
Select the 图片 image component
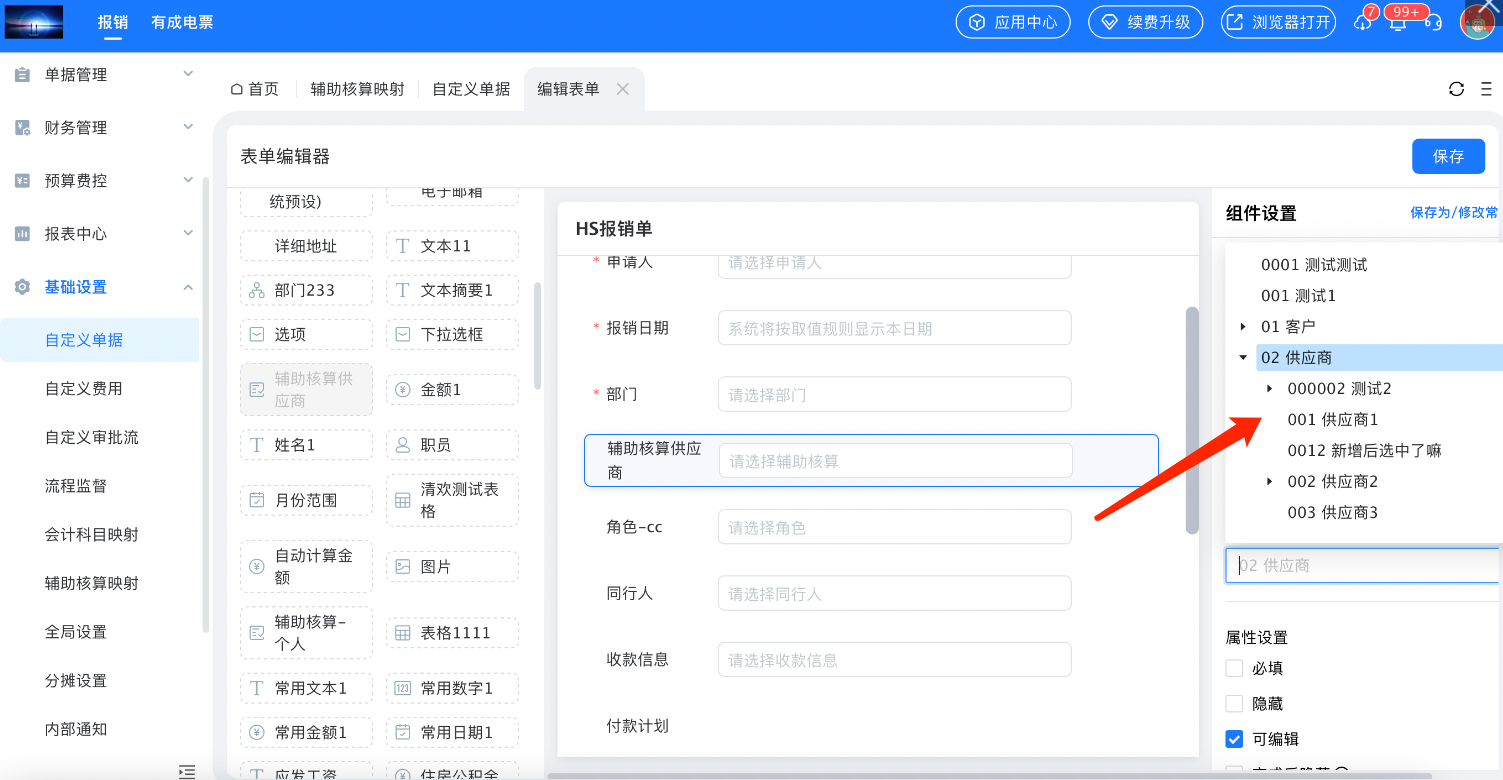(452, 567)
